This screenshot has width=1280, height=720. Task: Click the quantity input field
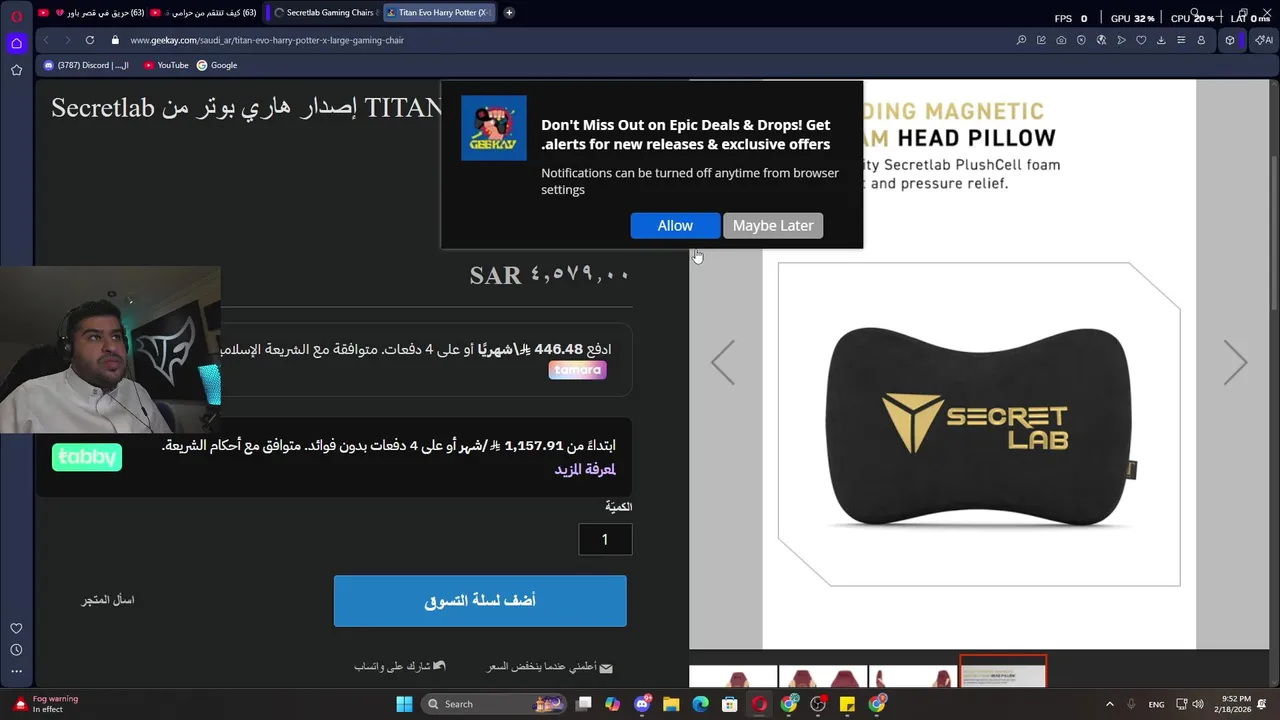(605, 540)
